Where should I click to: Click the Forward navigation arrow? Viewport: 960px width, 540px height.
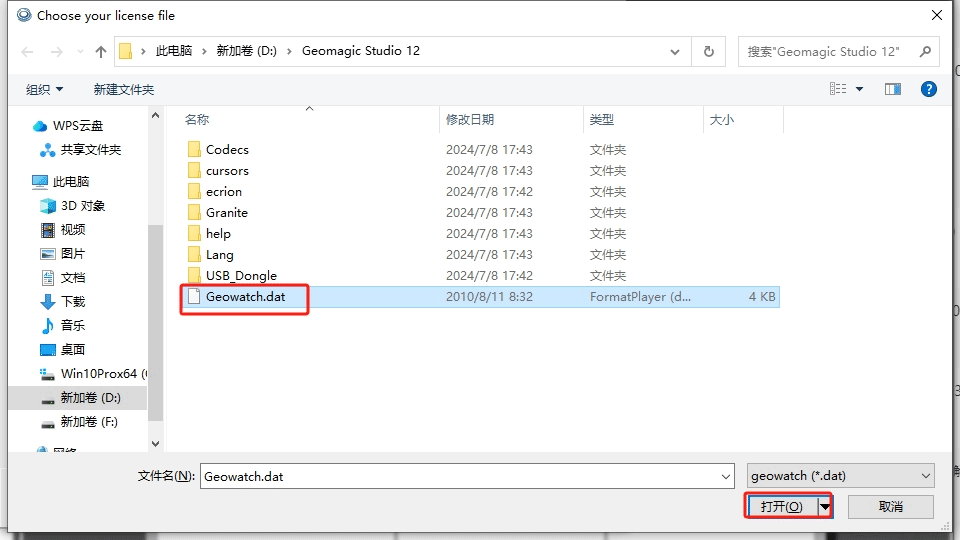pos(56,51)
